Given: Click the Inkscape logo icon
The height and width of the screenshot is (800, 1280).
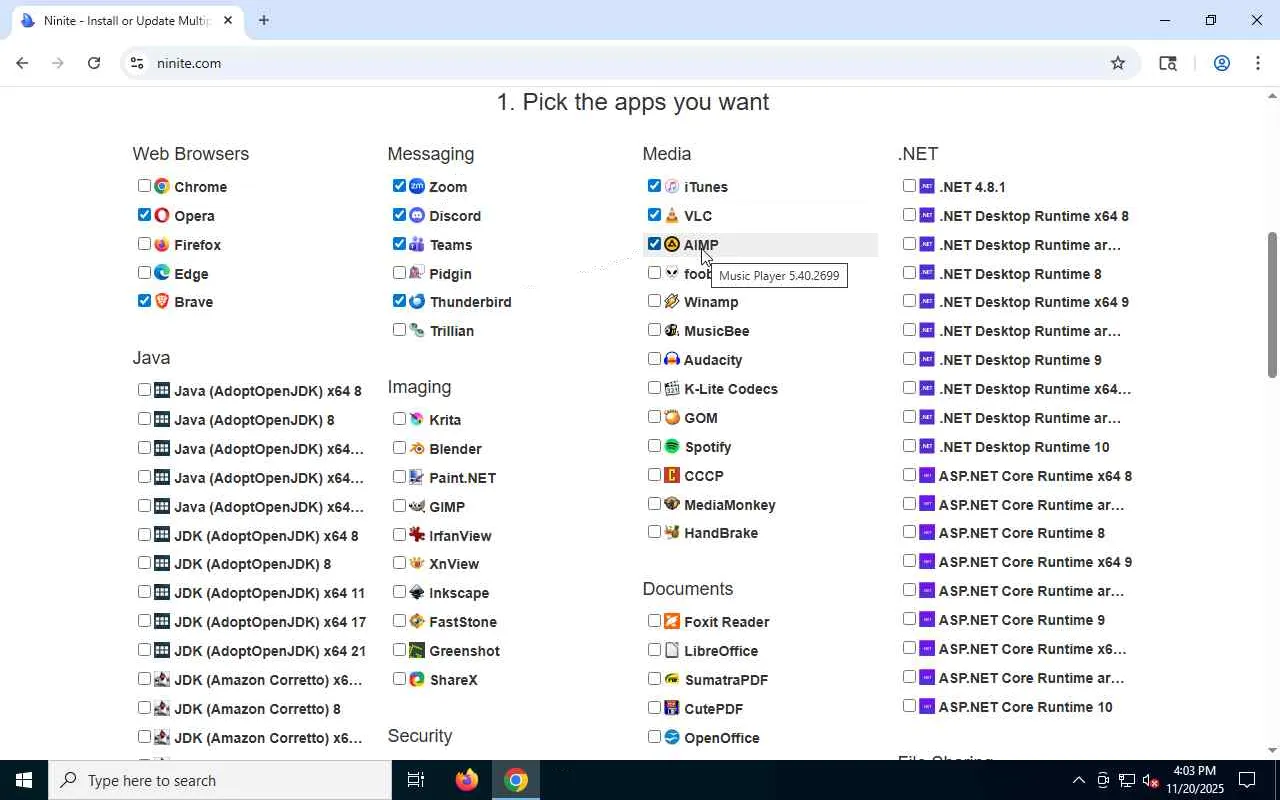Looking at the screenshot, I should pyautogui.click(x=417, y=592).
